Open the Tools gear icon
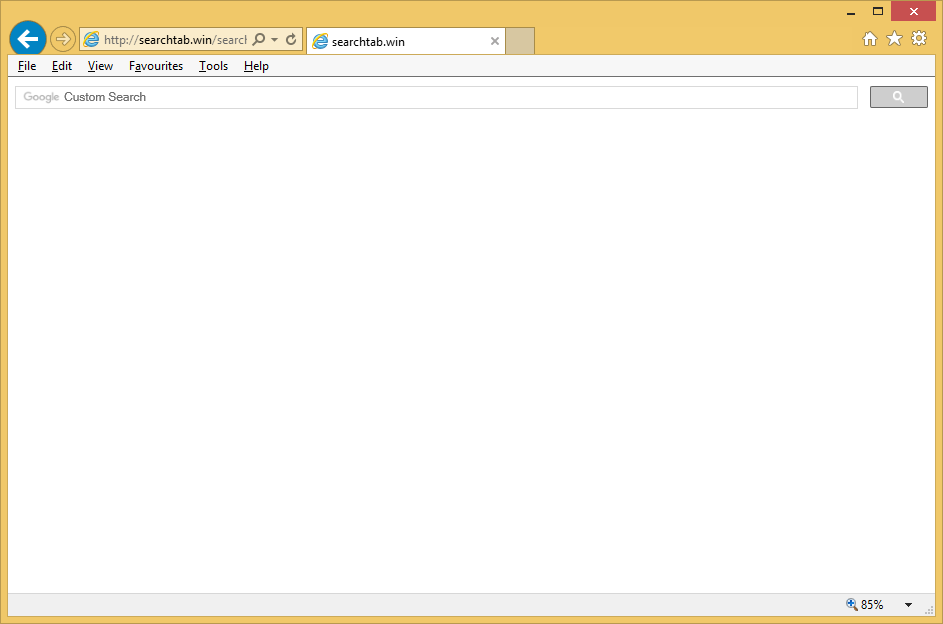The width and height of the screenshot is (943, 624). pos(919,38)
